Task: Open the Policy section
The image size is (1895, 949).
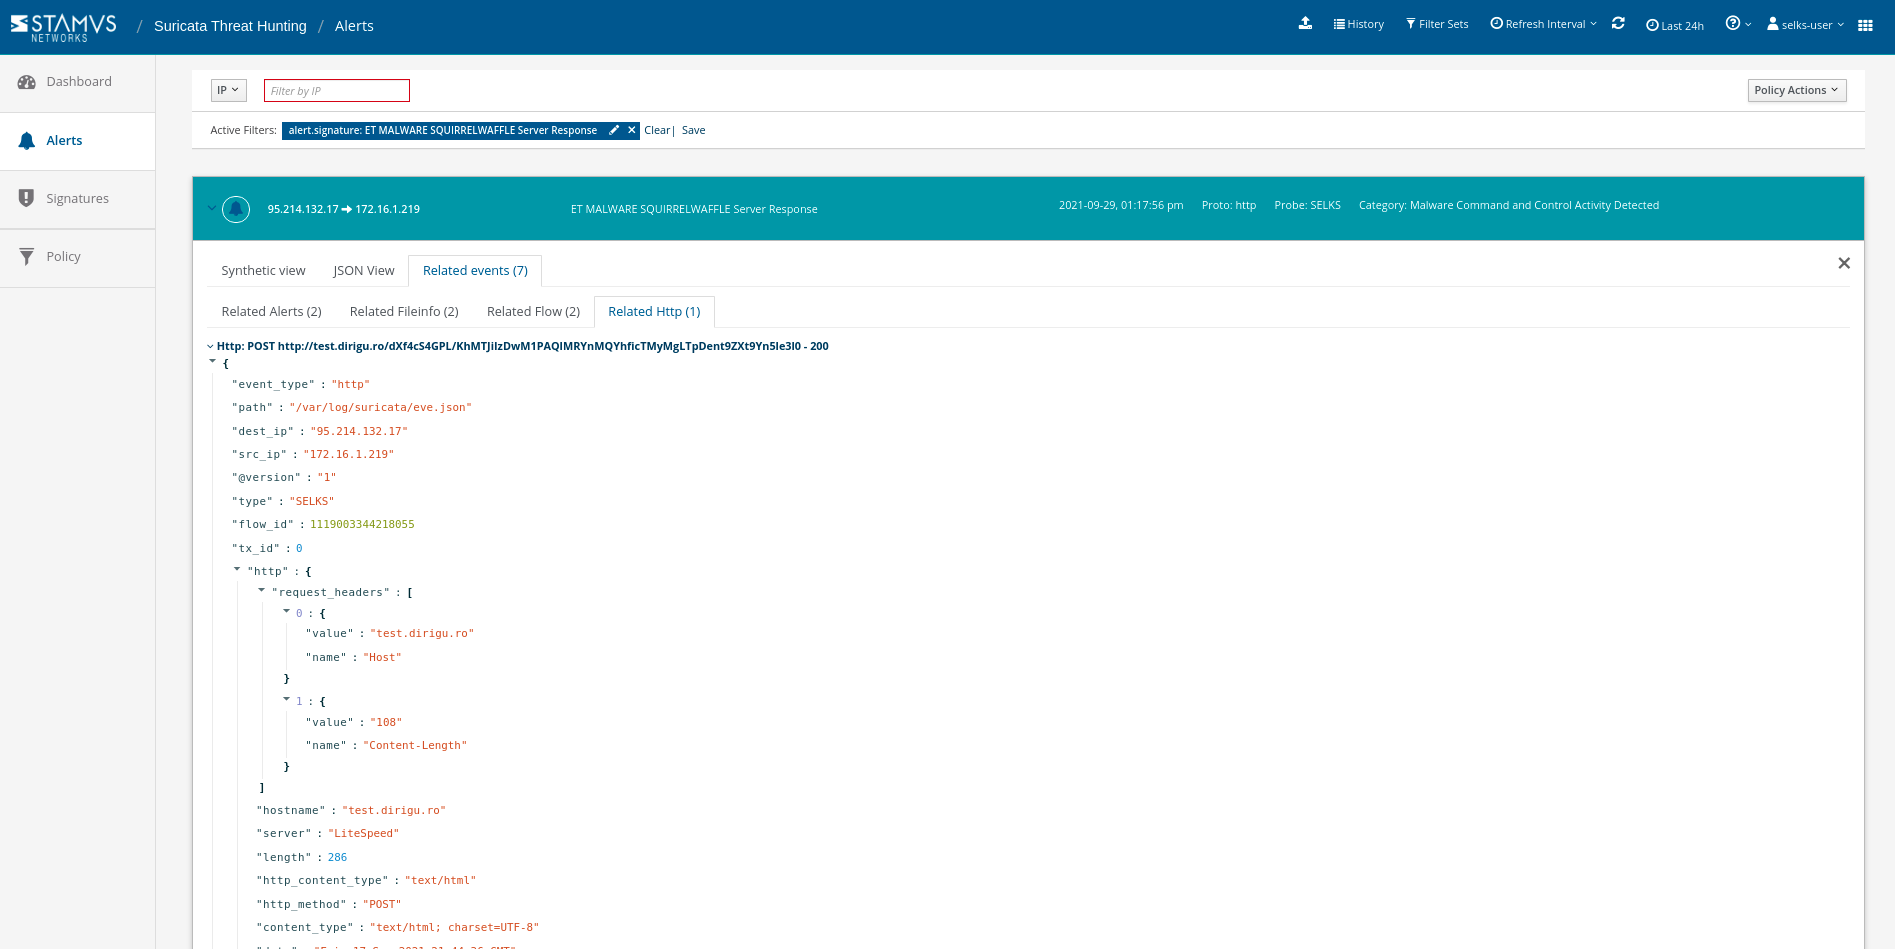Action: tap(63, 256)
